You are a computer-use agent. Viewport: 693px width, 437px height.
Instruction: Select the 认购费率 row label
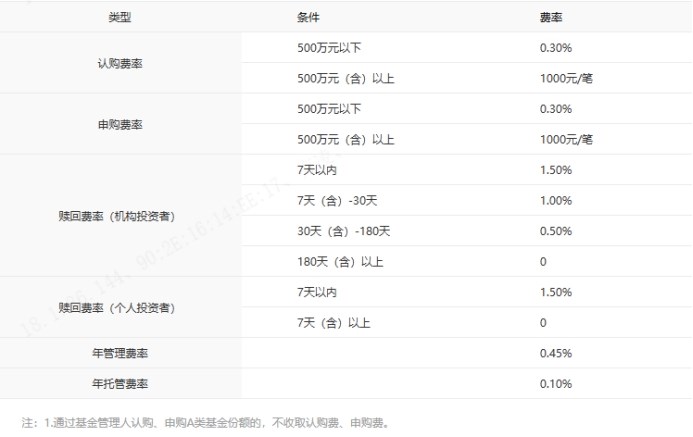tap(119, 63)
